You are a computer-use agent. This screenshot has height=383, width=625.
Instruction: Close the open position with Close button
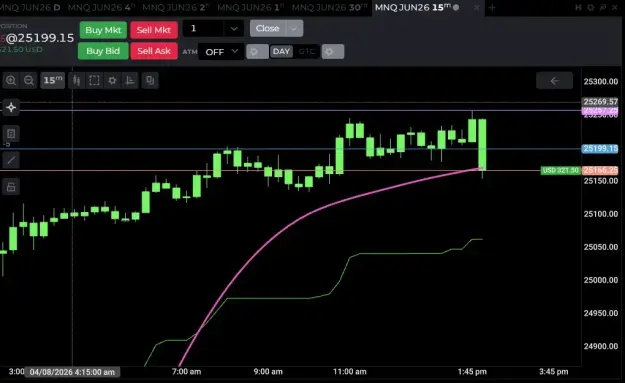point(268,28)
